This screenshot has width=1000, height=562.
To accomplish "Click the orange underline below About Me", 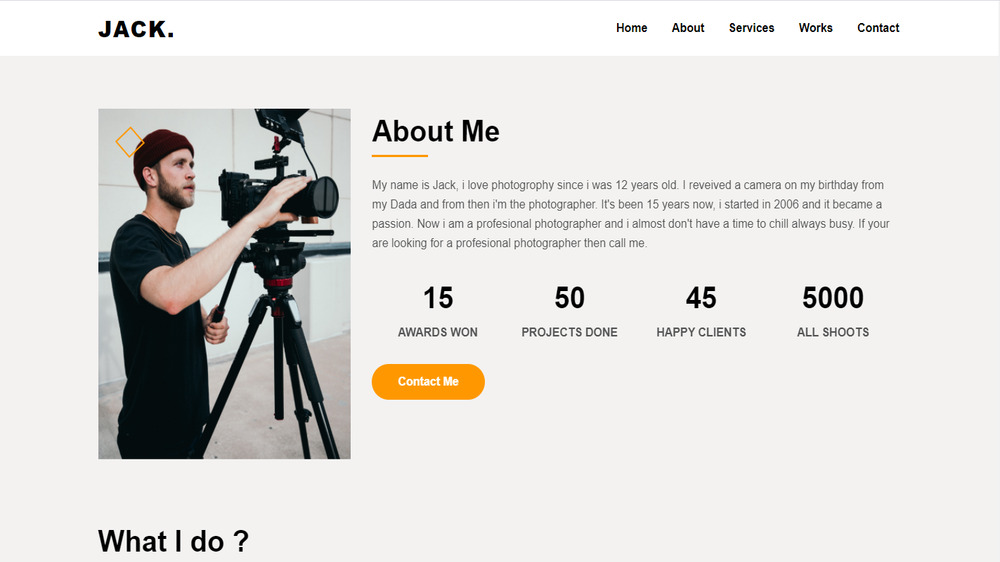I will coord(400,156).
